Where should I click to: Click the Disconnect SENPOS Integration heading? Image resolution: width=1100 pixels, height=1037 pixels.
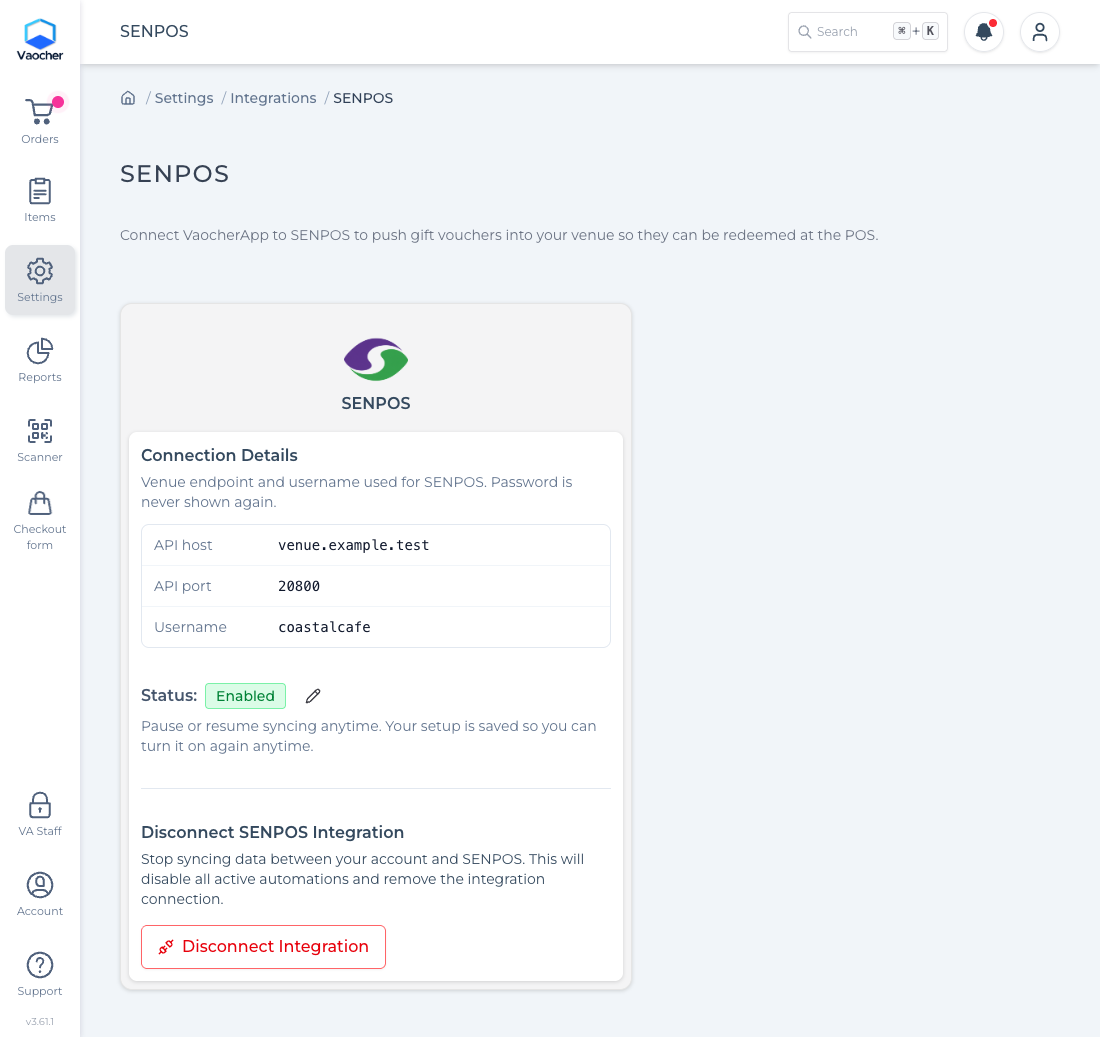[x=272, y=832]
